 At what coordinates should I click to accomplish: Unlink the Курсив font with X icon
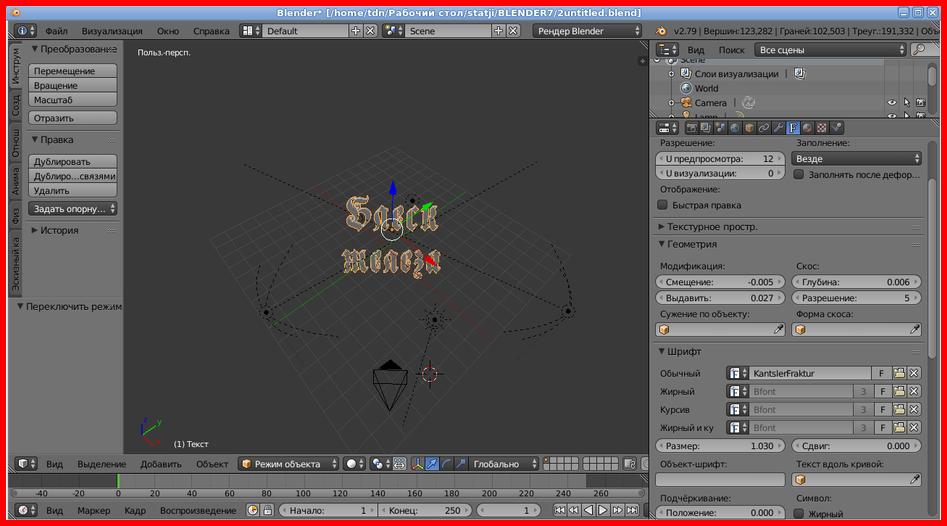(x=914, y=409)
